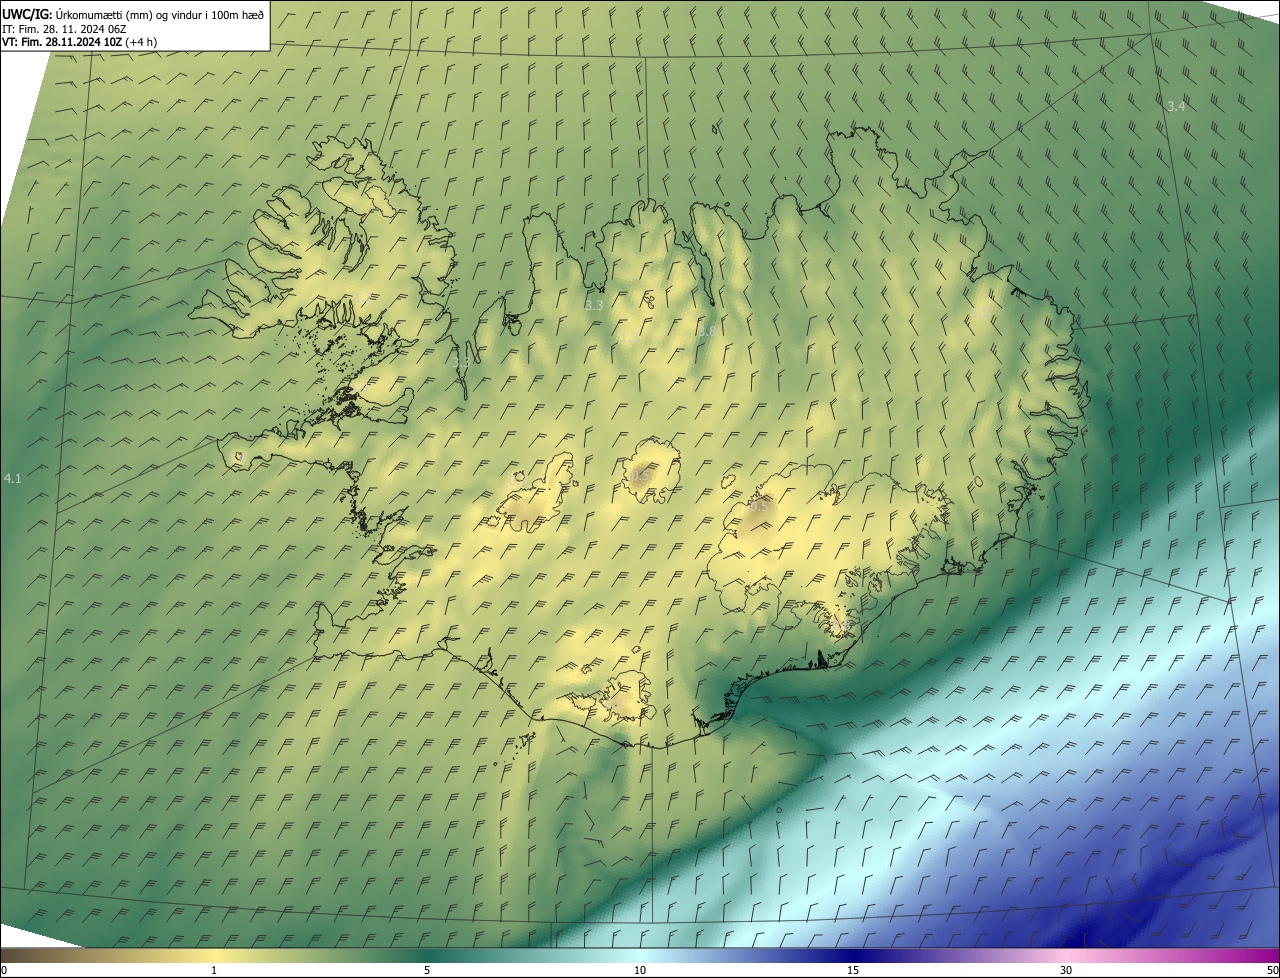
Task: Click the "15" tick on the color scale
Action: (853, 970)
